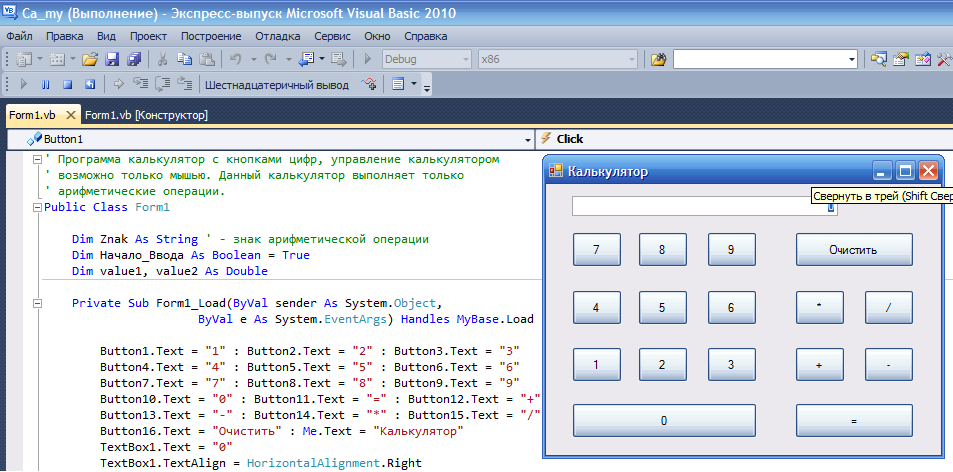Click the Restart debugging icon
953x472 pixels.
[x=89, y=84]
